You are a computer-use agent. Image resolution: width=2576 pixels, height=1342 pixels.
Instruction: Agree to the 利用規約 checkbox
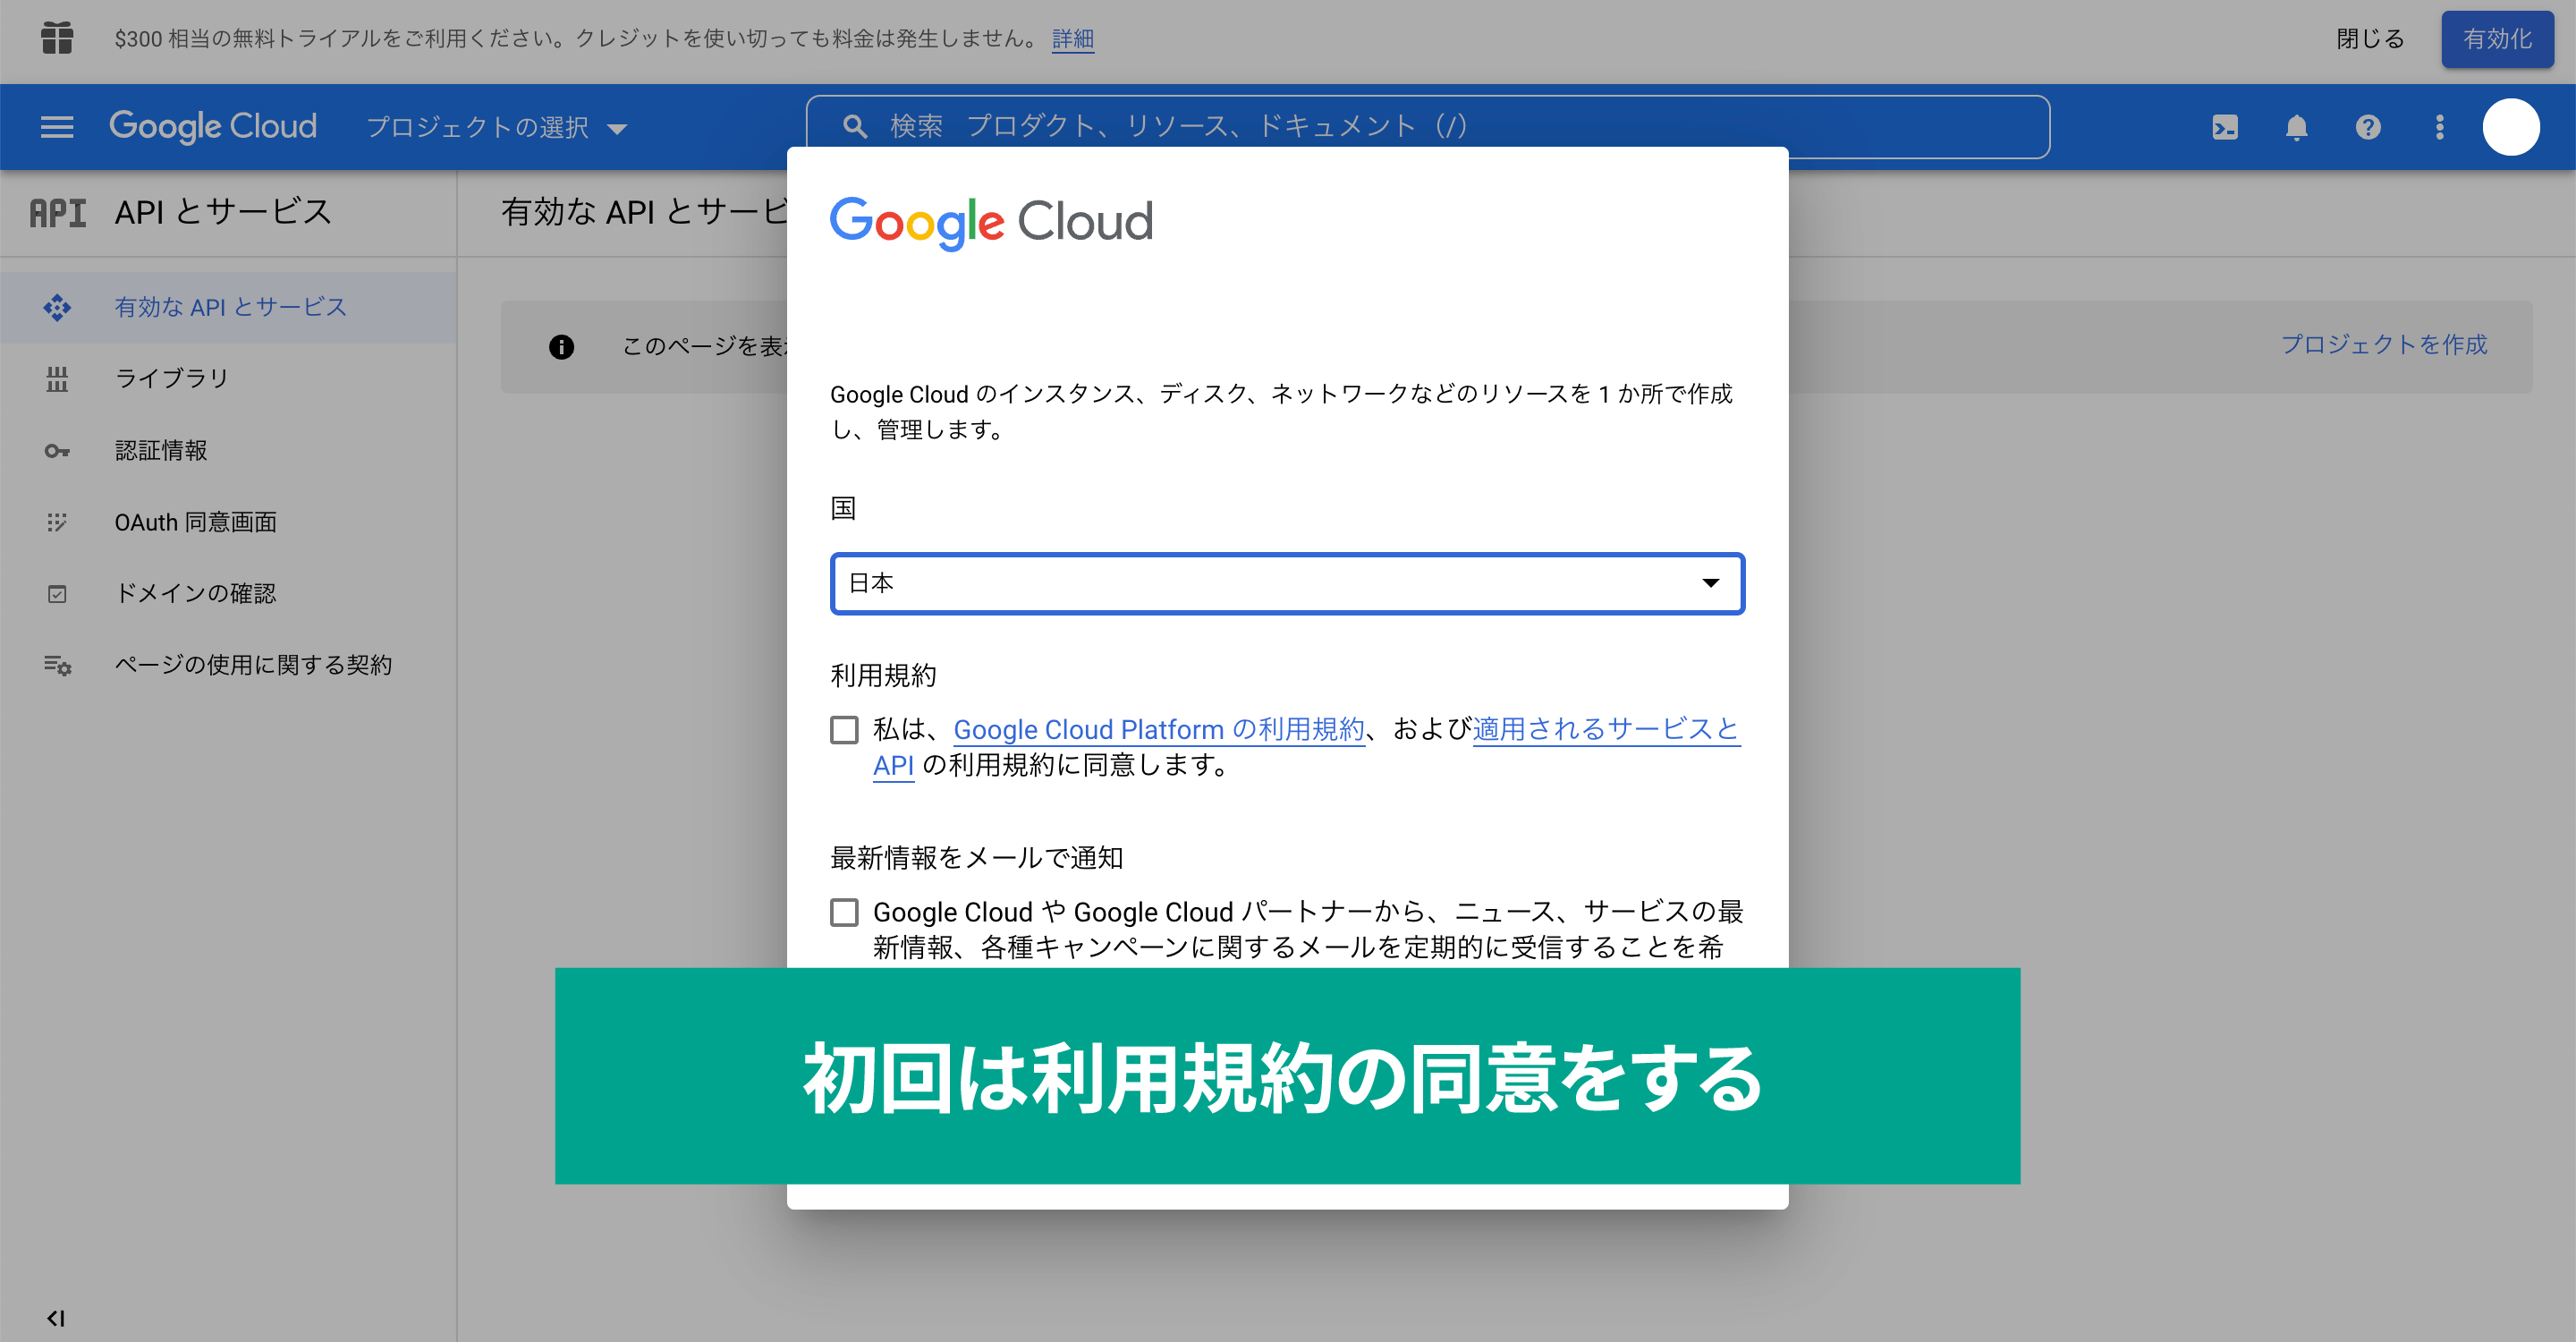[x=844, y=730]
